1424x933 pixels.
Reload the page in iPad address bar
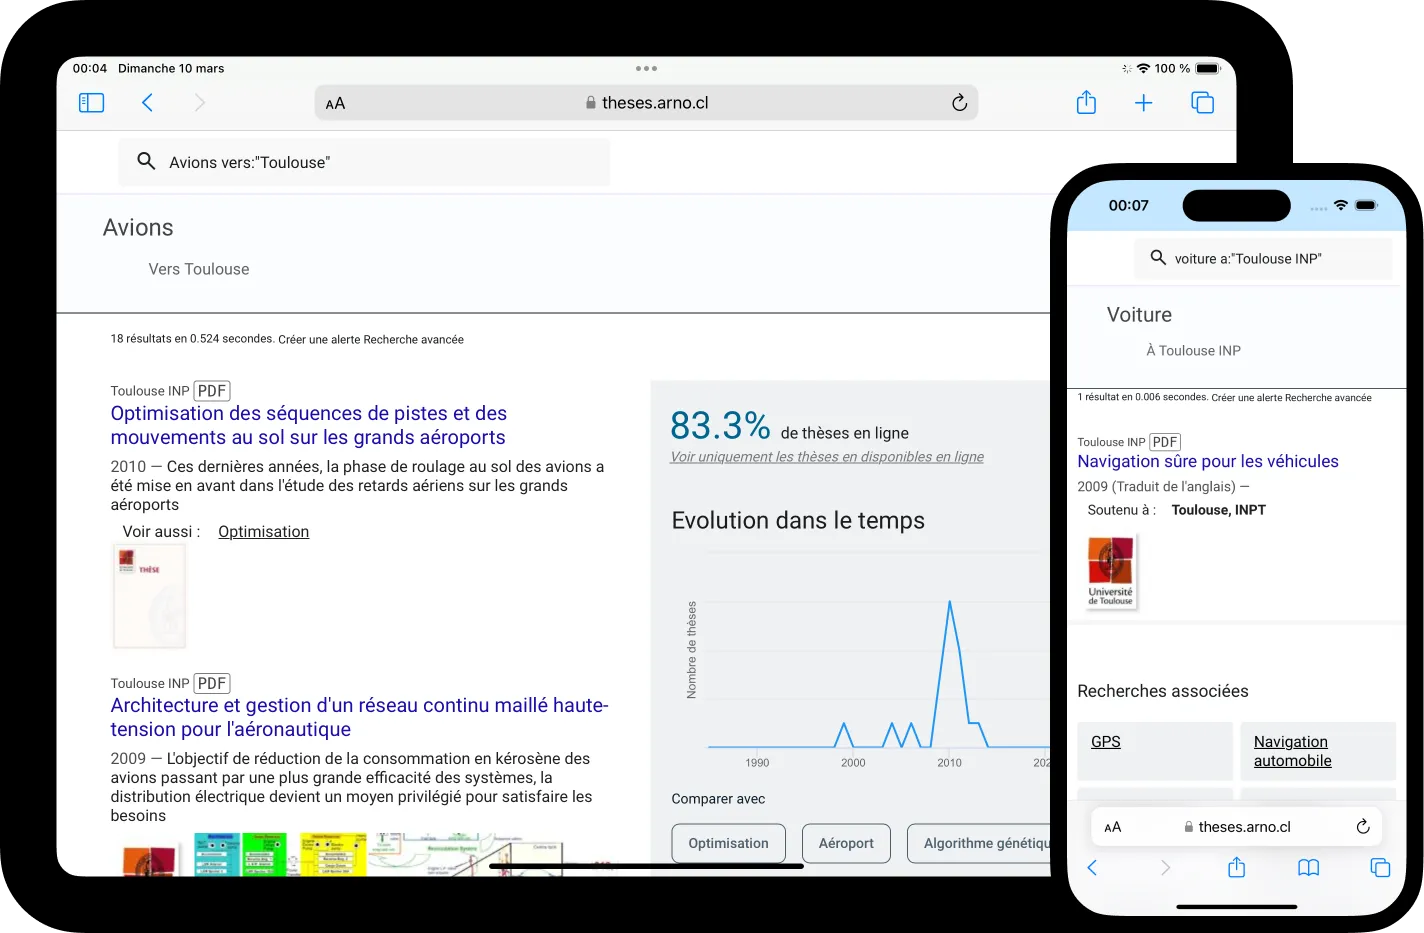tap(959, 103)
